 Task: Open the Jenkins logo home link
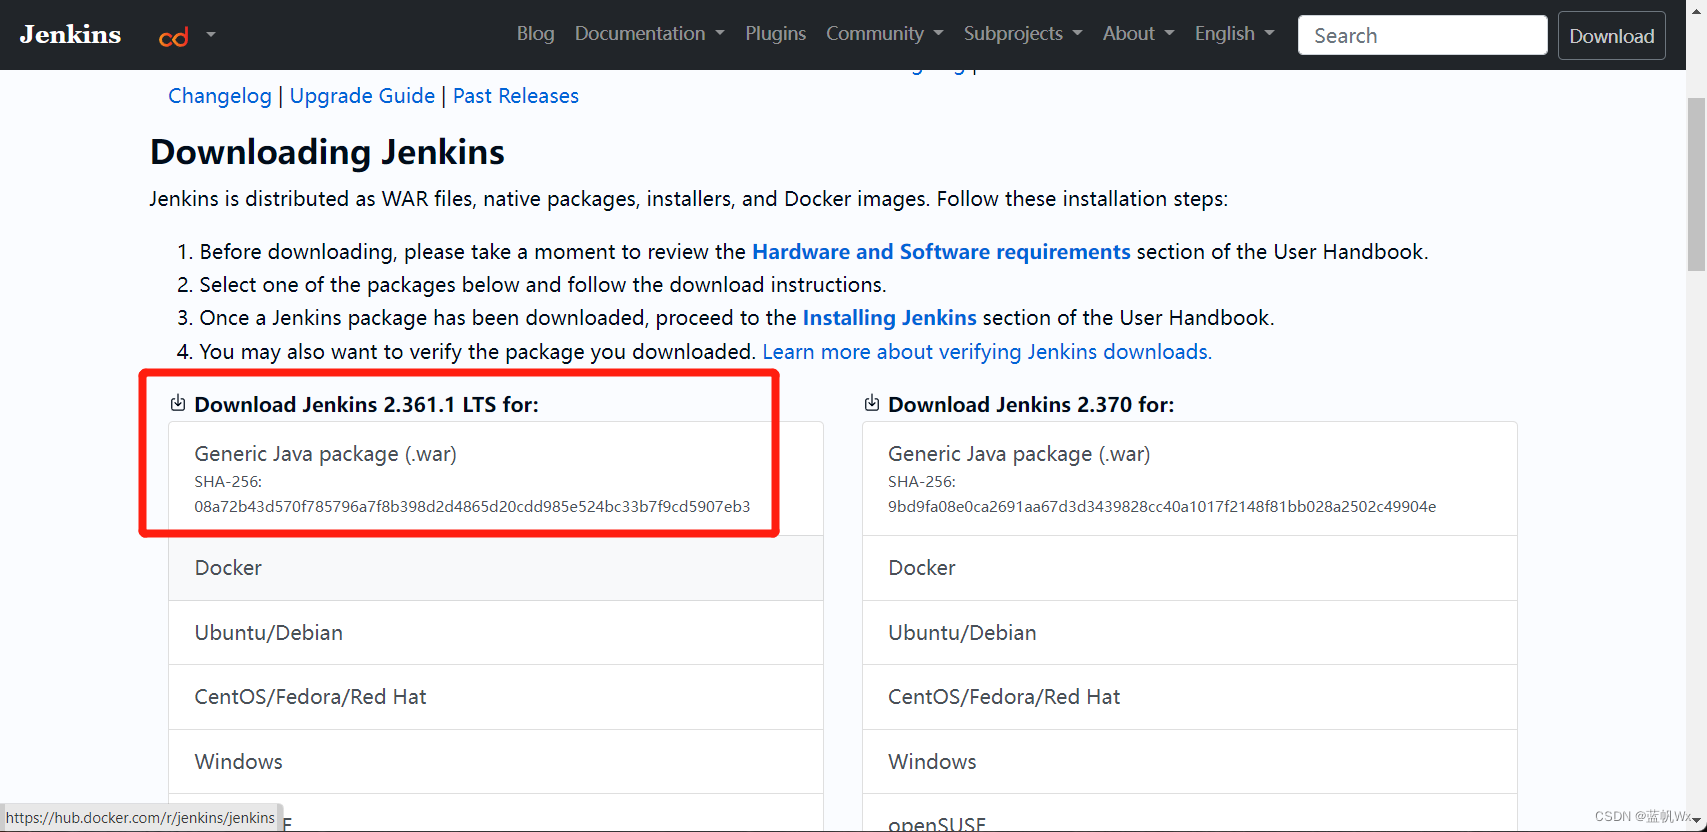point(70,34)
